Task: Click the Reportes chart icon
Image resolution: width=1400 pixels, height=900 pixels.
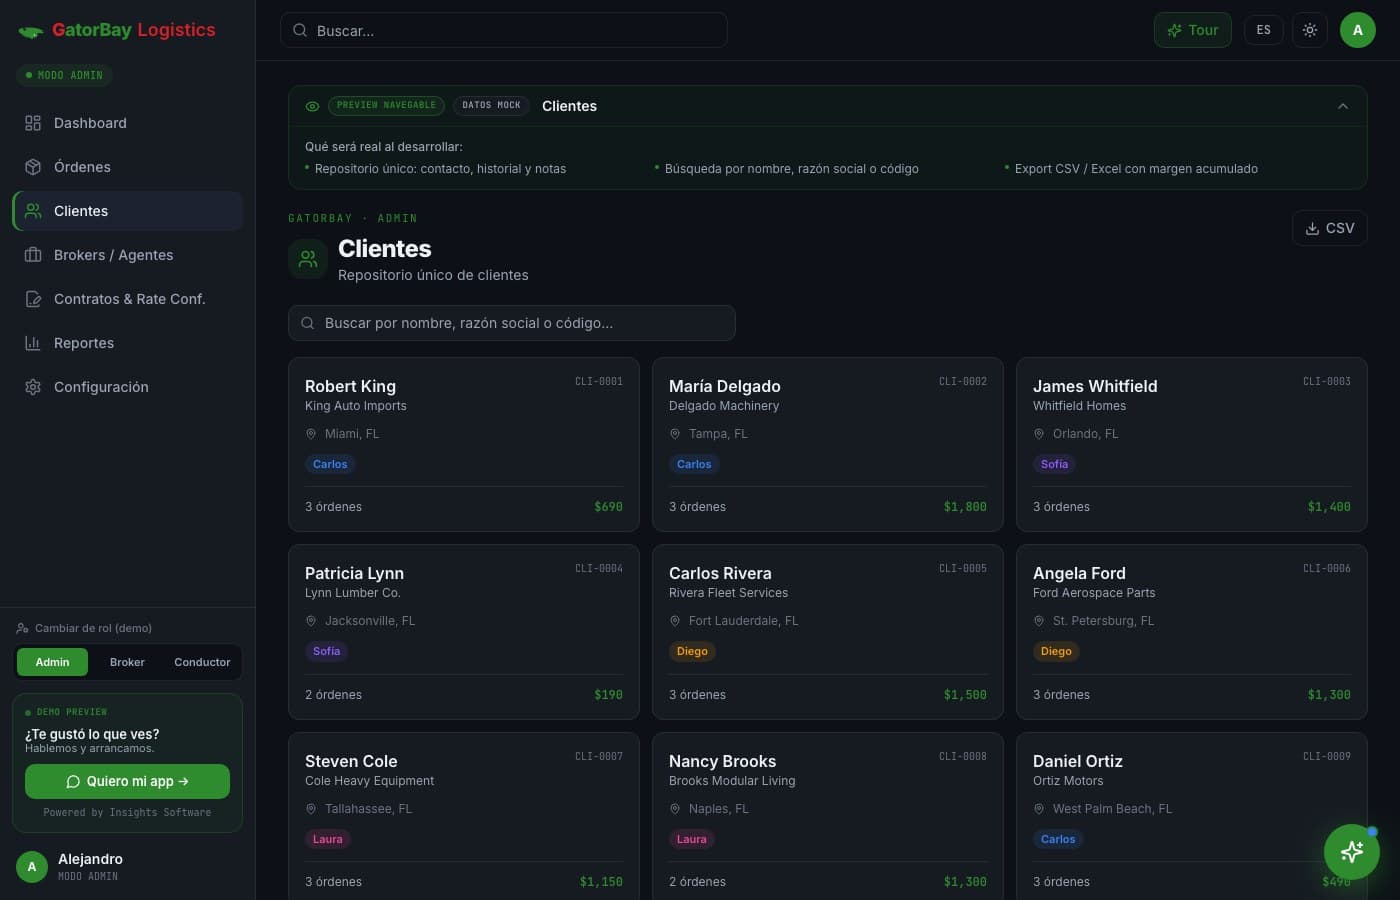Action: [33, 343]
